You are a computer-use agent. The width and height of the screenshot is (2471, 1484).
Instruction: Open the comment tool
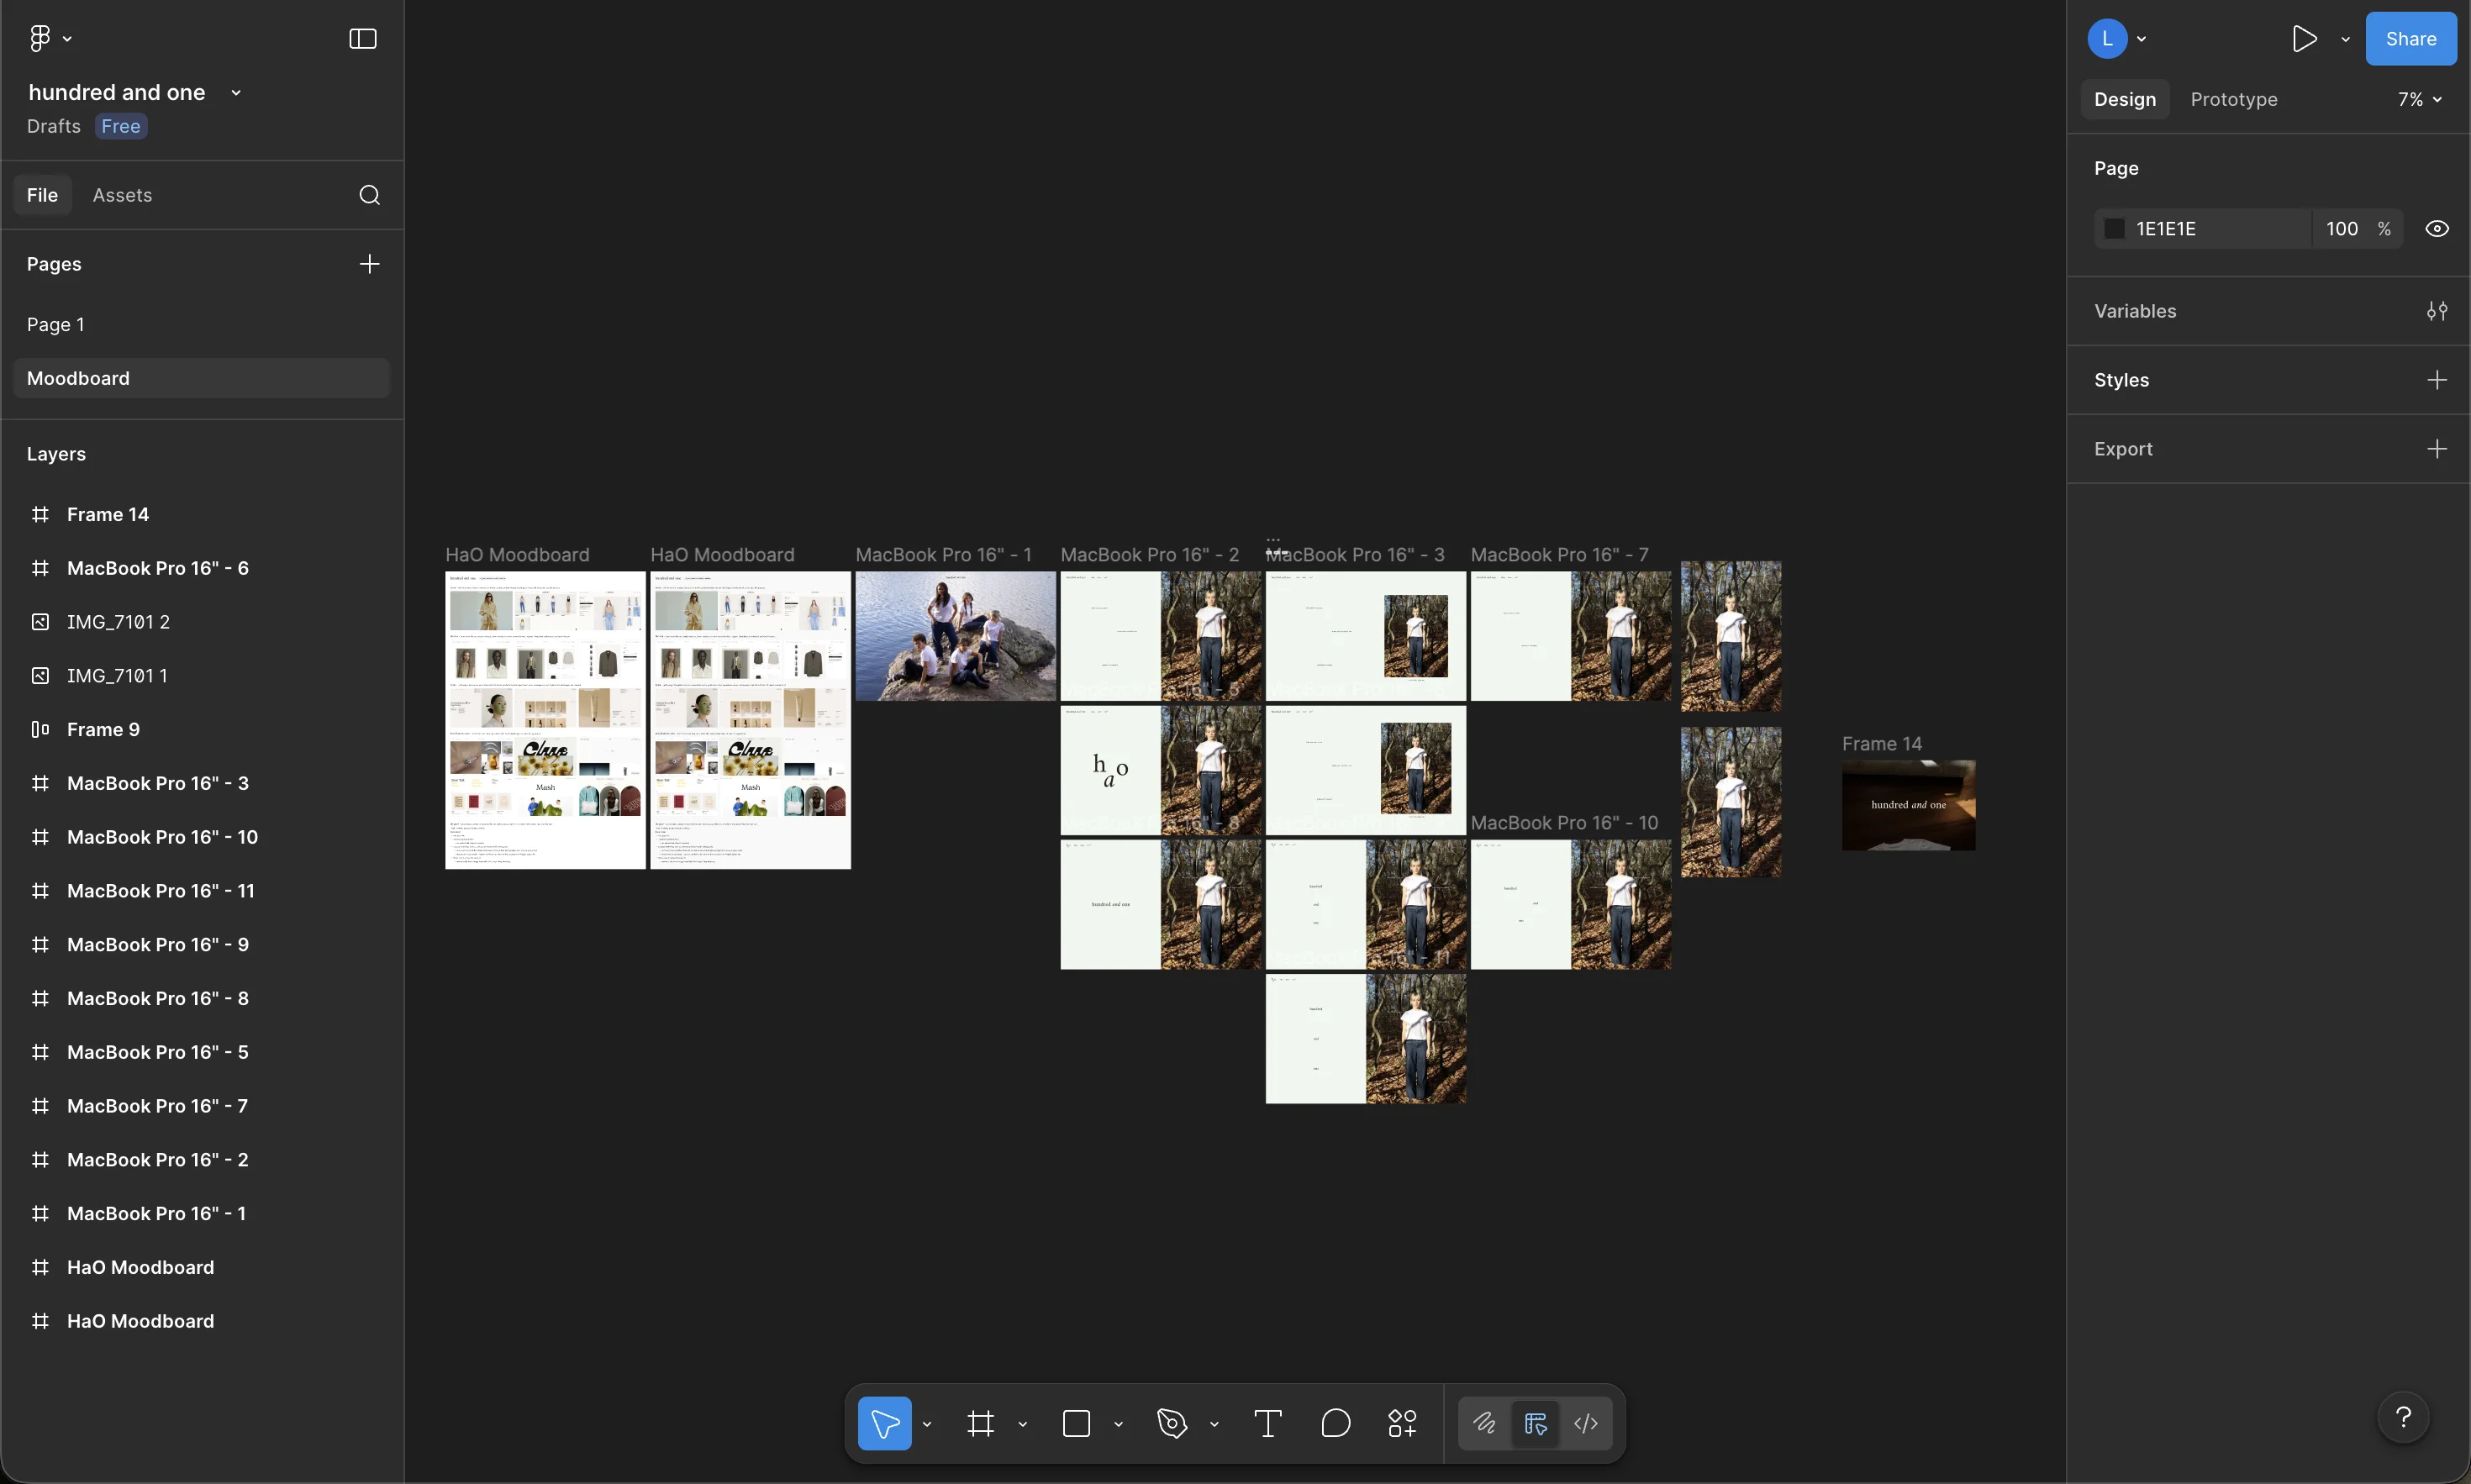pyautogui.click(x=1335, y=1422)
